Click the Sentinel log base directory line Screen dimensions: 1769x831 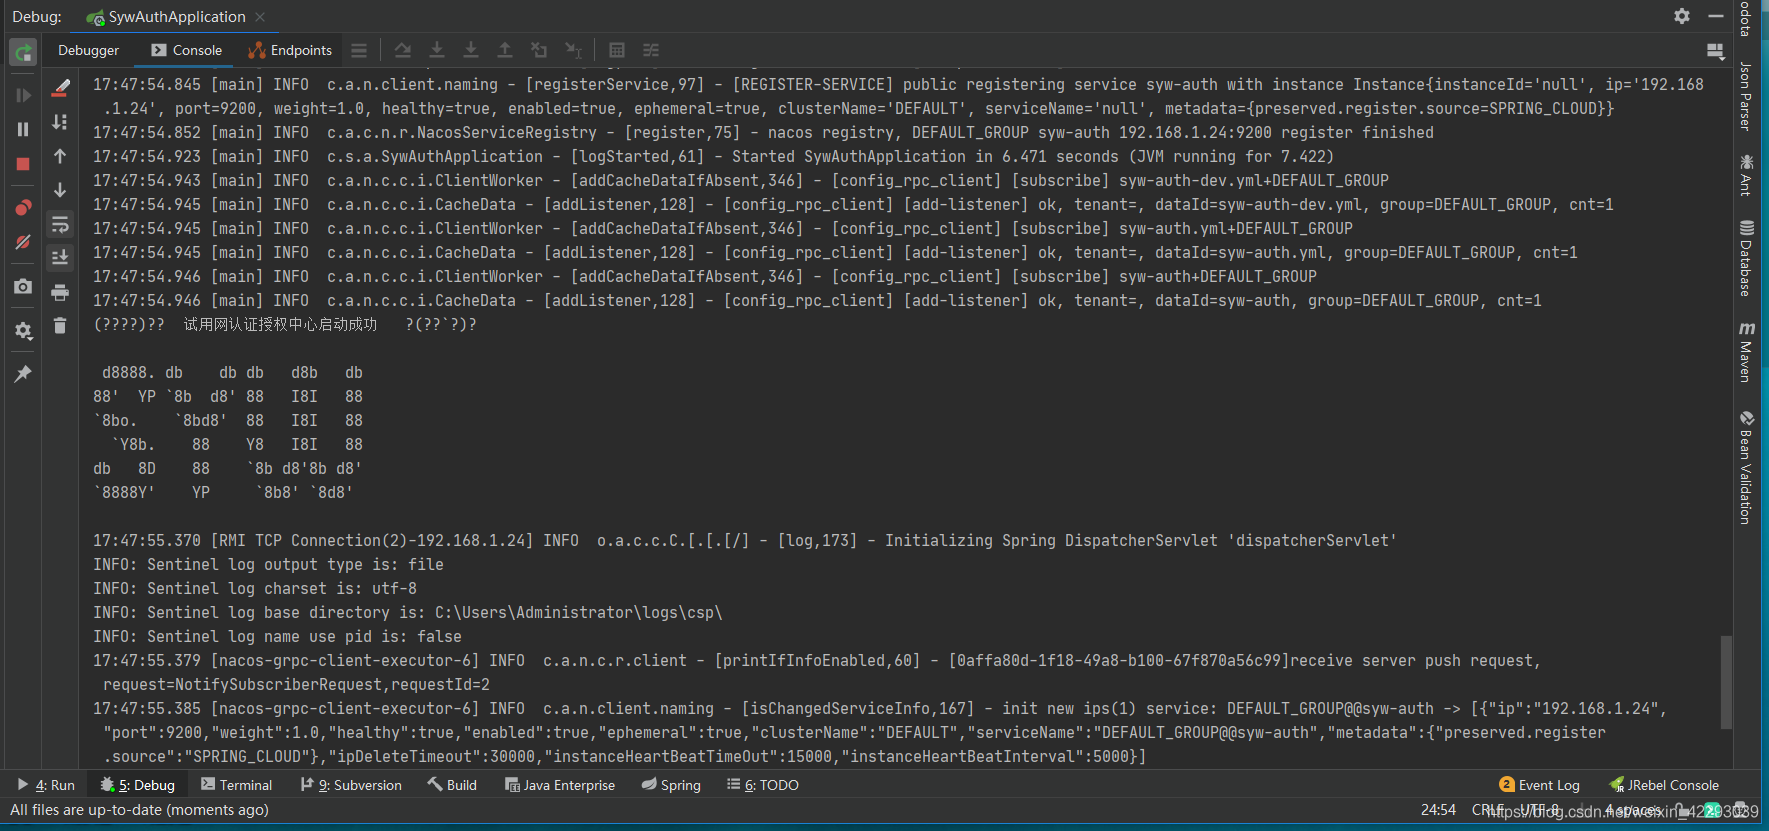pos(407,612)
